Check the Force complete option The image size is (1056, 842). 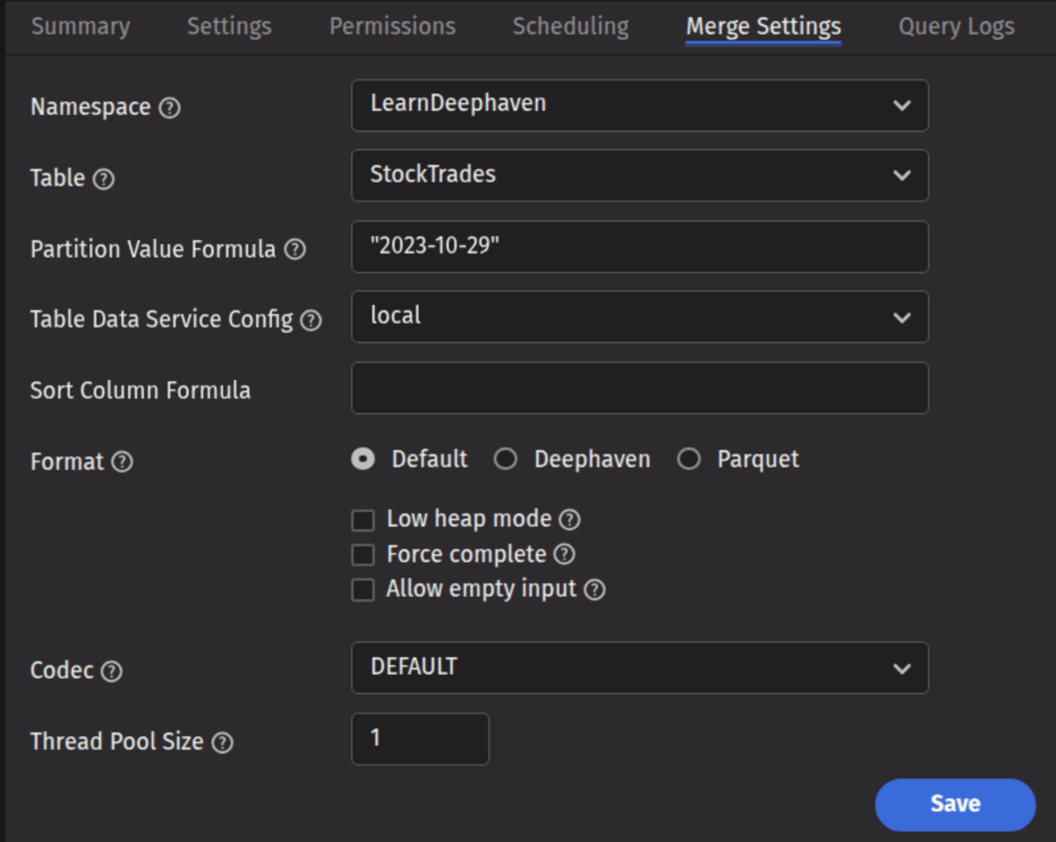click(x=363, y=555)
